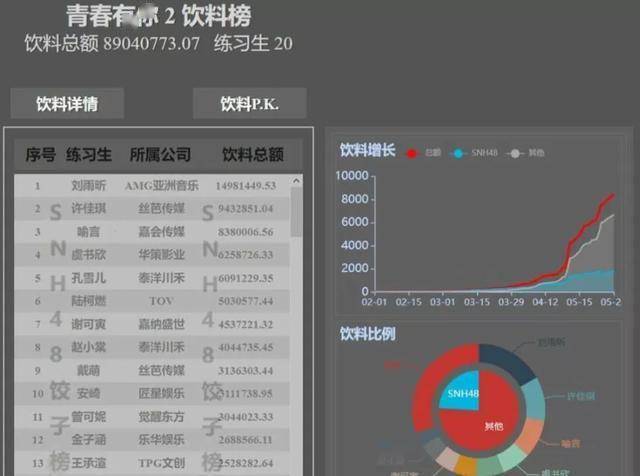
Task: Click the 所属公司 column header
Action: [160, 155]
